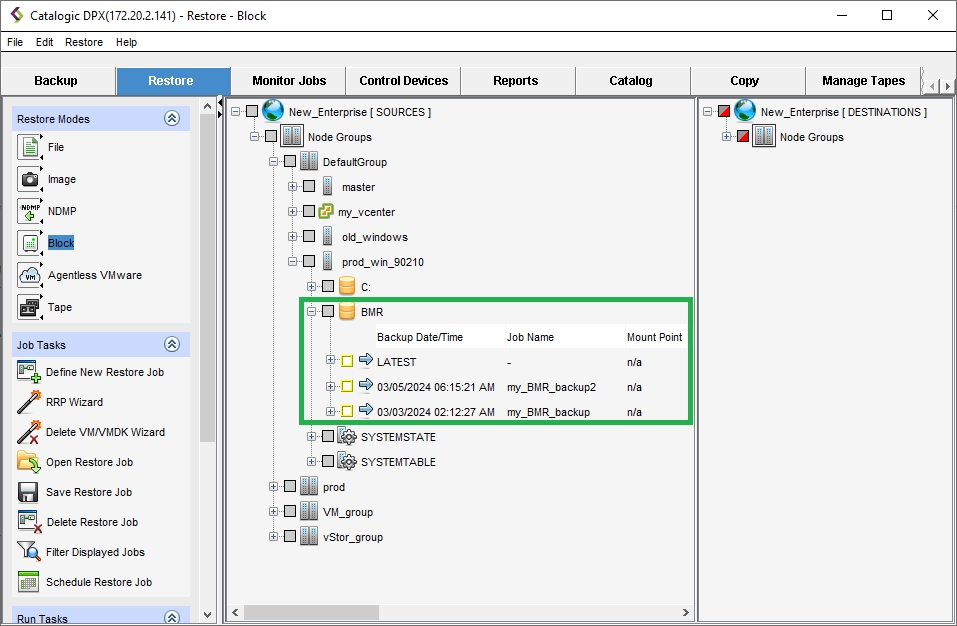
Task: Click the Tape restore mode icon
Action: (29, 307)
